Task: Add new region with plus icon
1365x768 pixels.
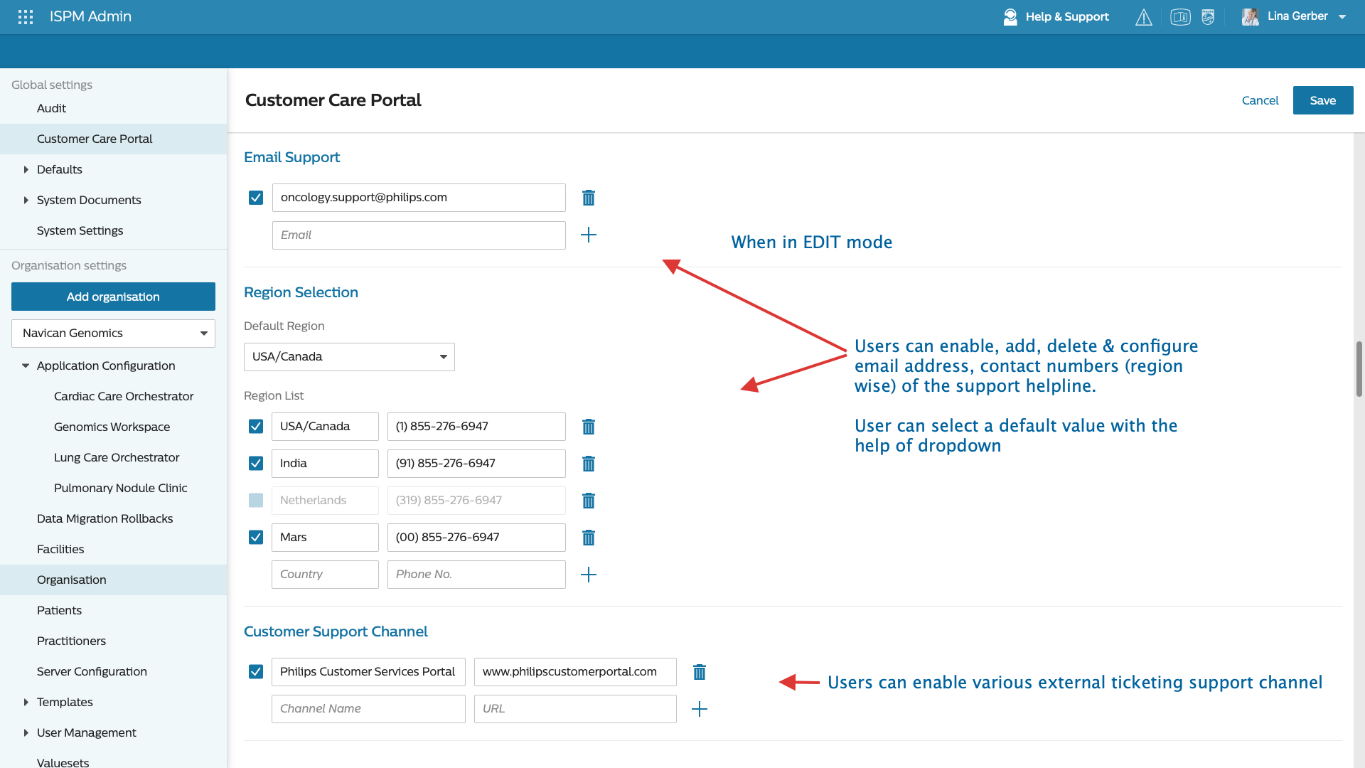Action: pyautogui.click(x=589, y=575)
